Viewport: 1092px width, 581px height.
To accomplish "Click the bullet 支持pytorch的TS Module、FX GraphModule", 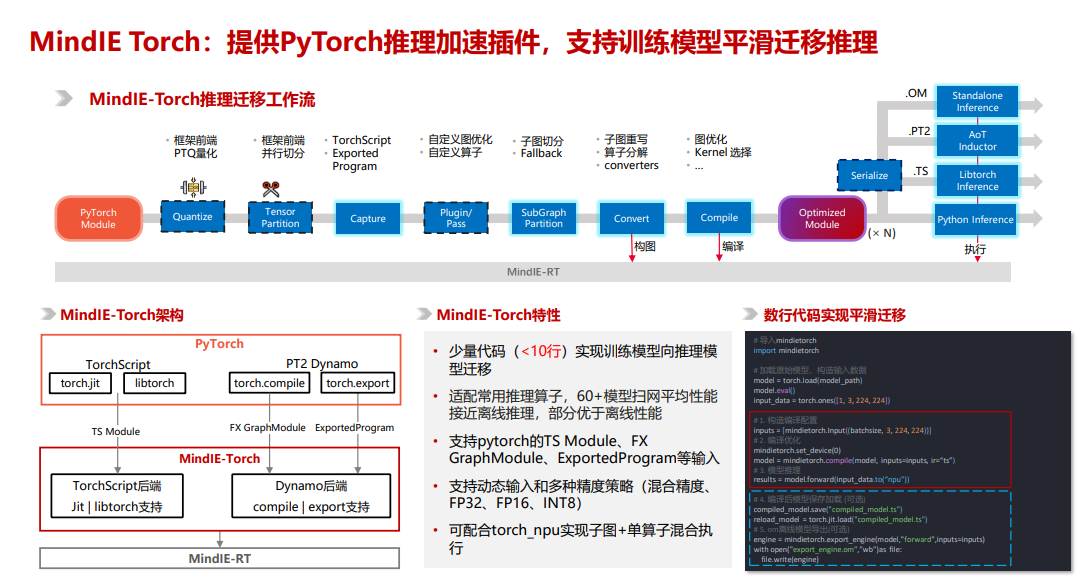I will 584,449.
